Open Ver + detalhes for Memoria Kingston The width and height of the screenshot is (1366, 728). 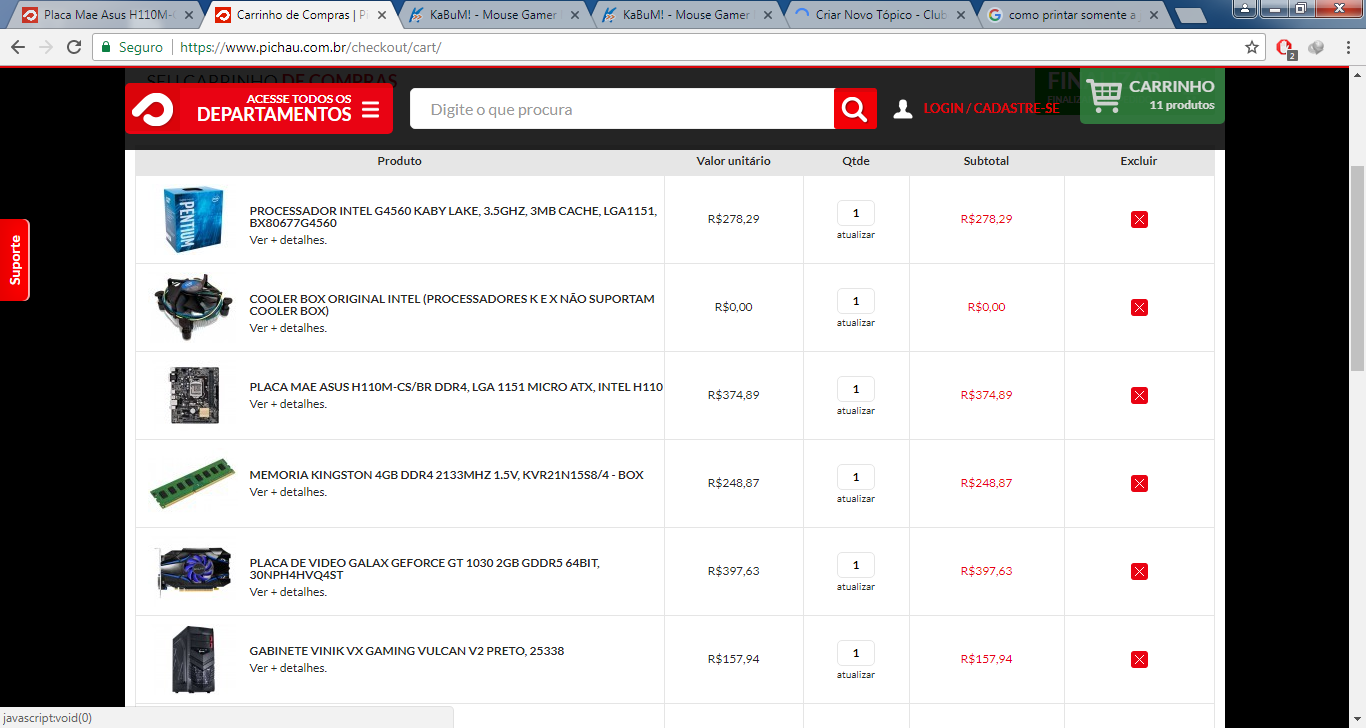[x=288, y=492]
